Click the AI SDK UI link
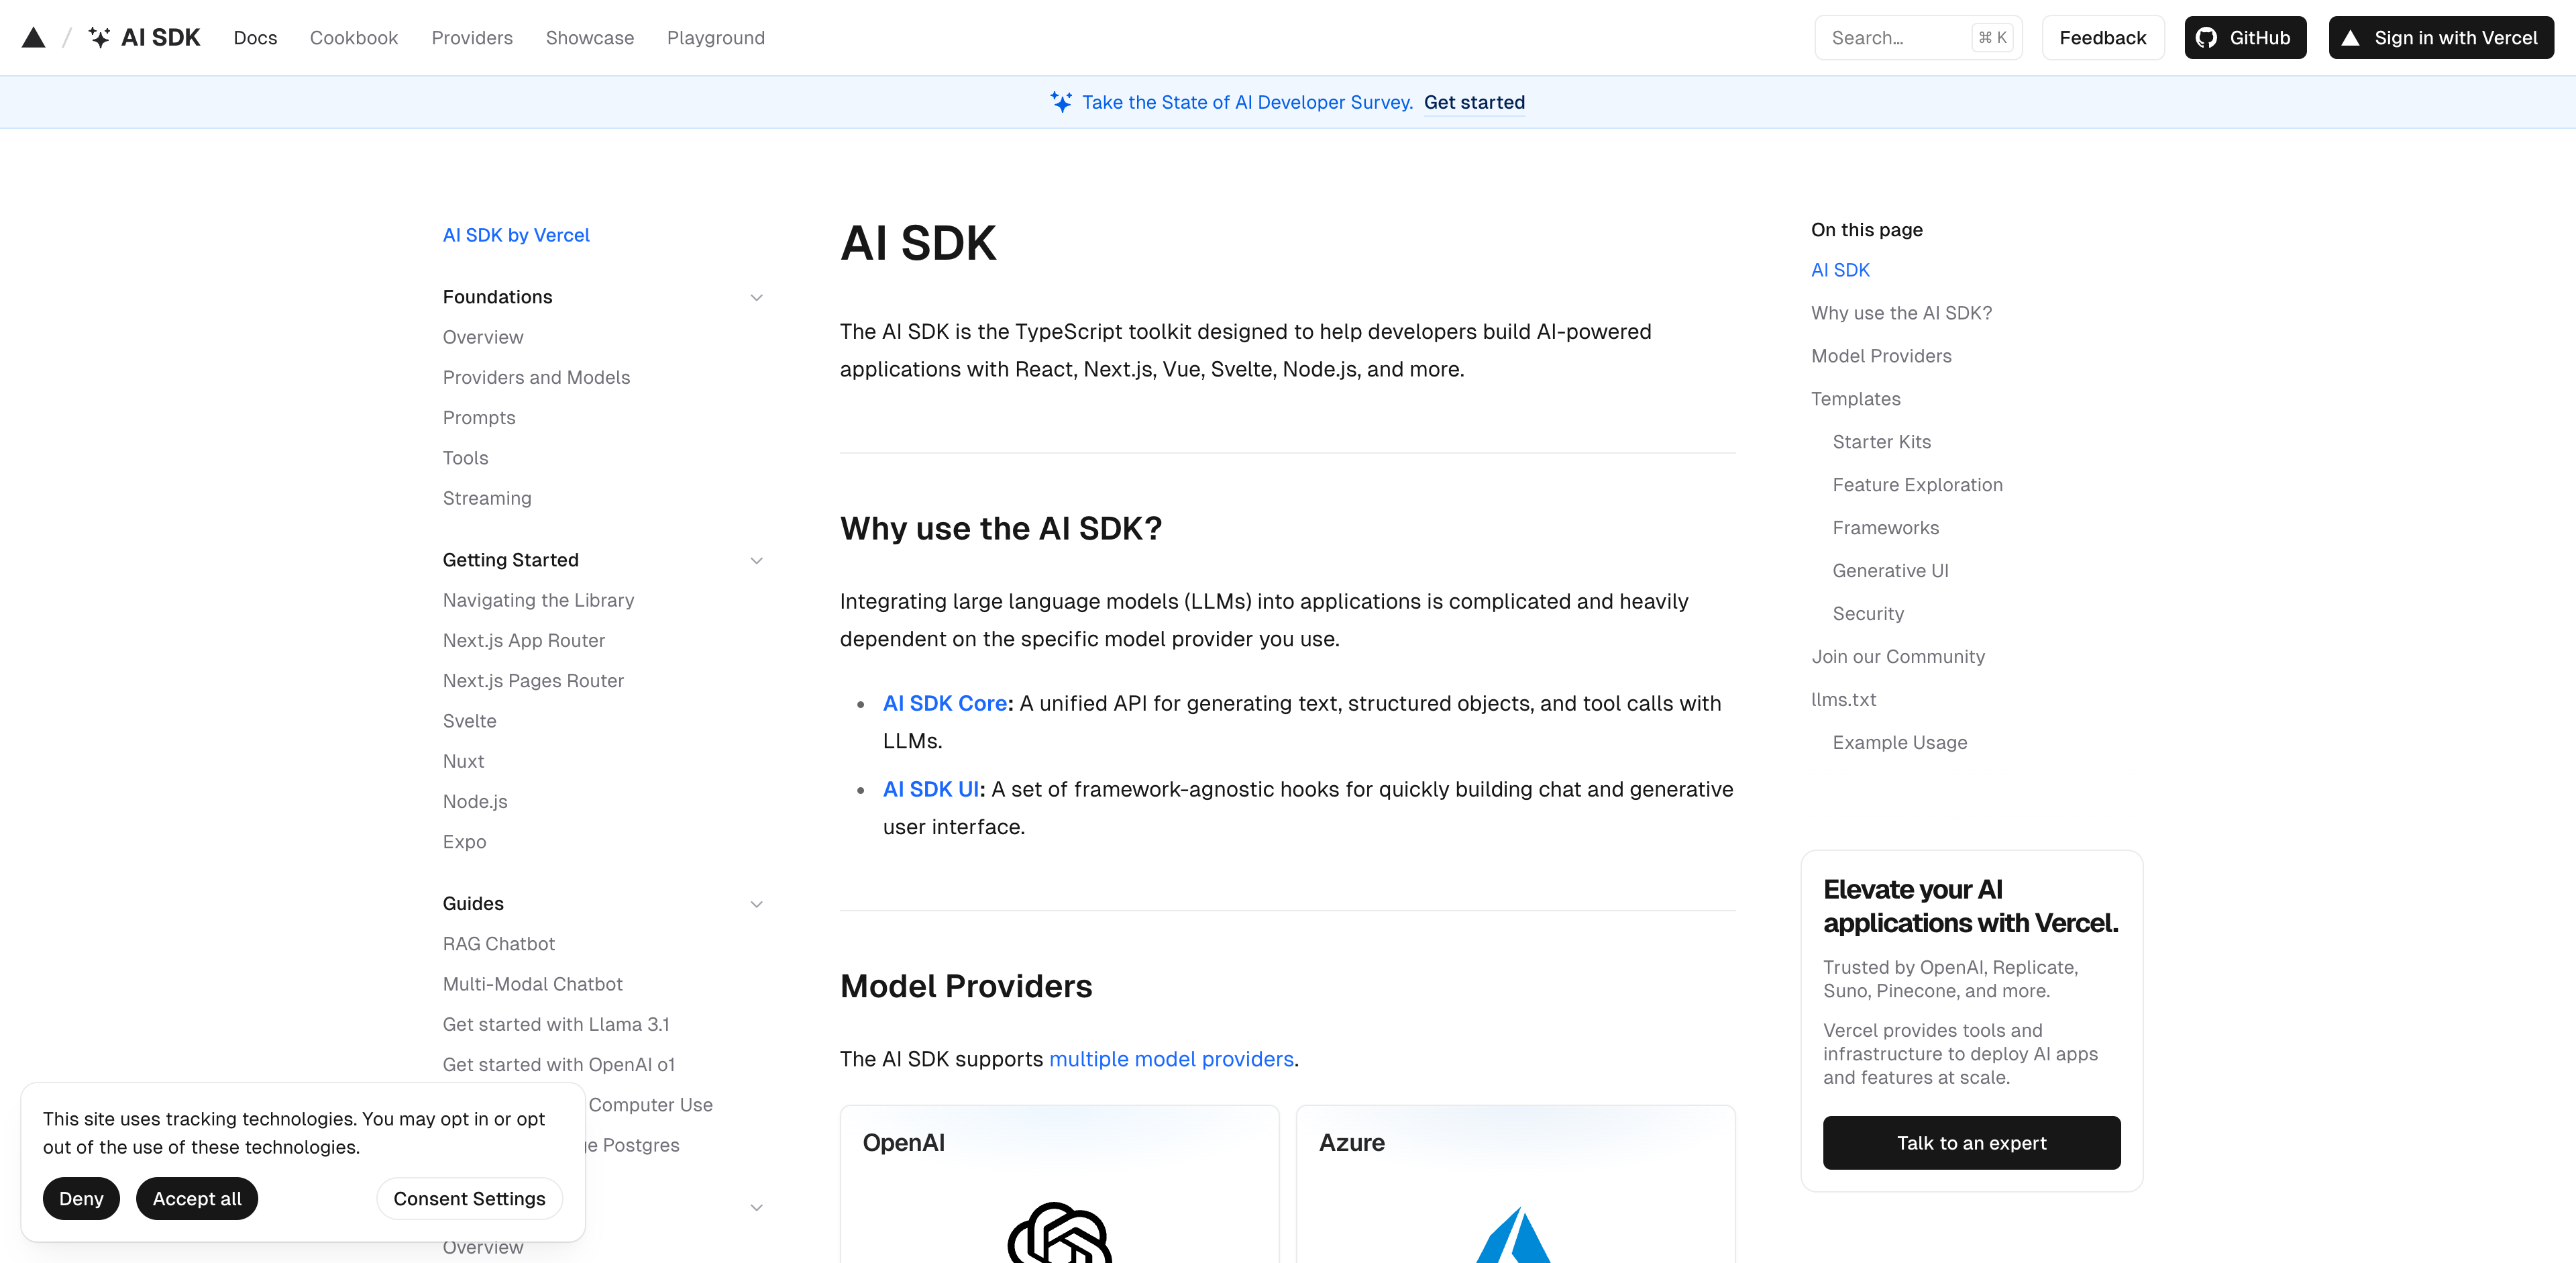This screenshot has width=2576, height=1263. (x=930, y=789)
